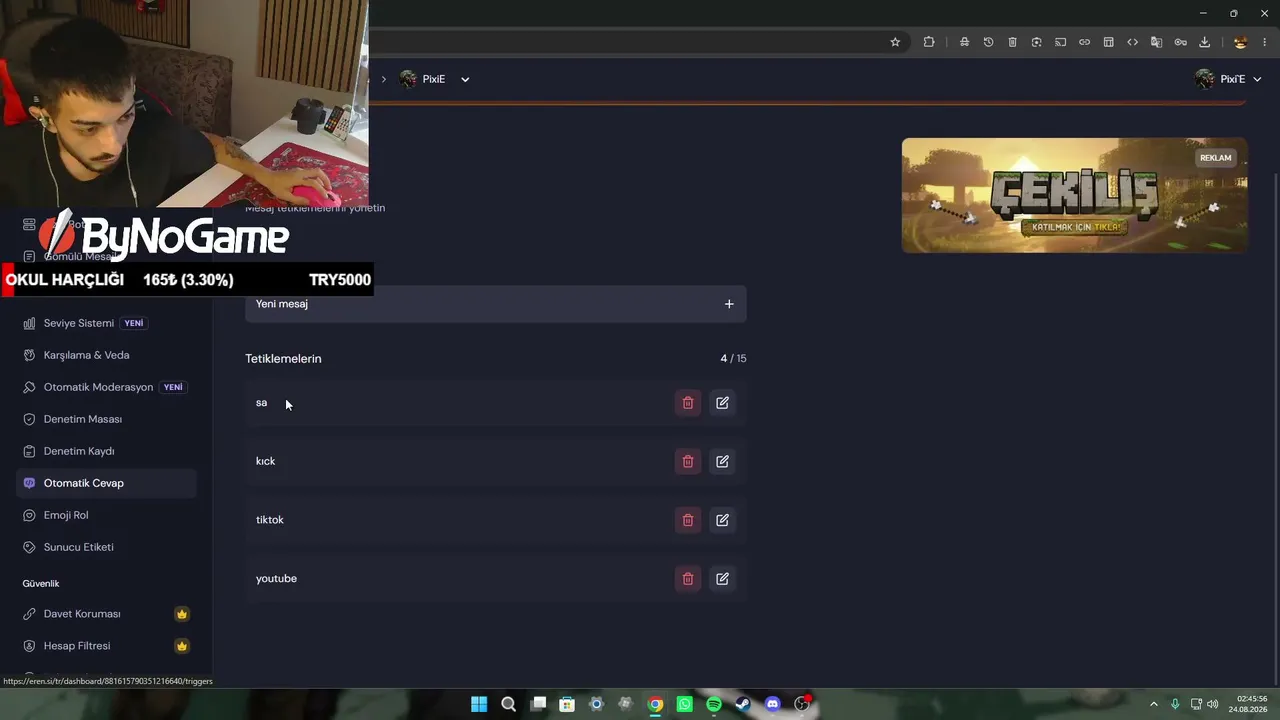1280x720 pixels.
Task: Open WhatsApp from the taskbar
Action: point(684,704)
